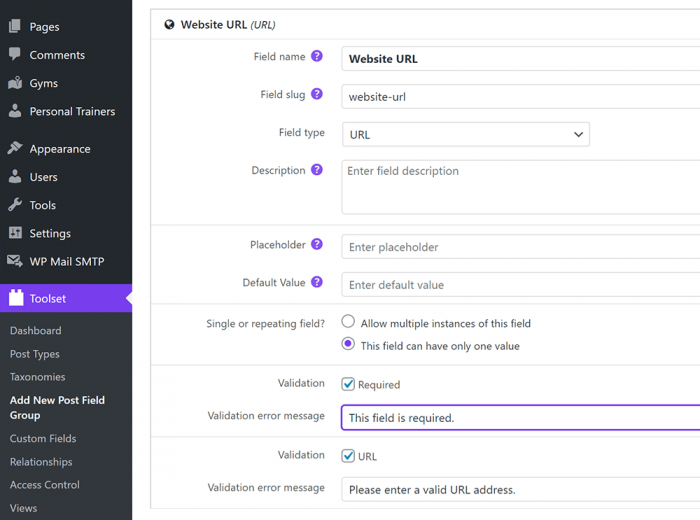Open the Access Control submenu link

pyautogui.click(x=45, y=485)
